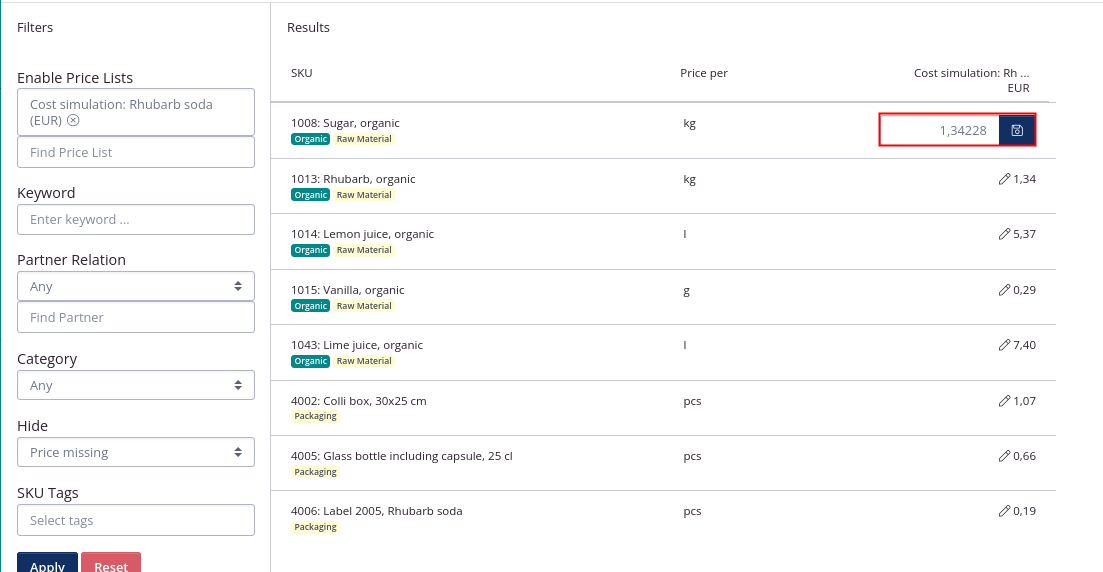Remove Cost simulation Rhubarb soda price list
Screen dimensions: 1103x572
[73, 120]
